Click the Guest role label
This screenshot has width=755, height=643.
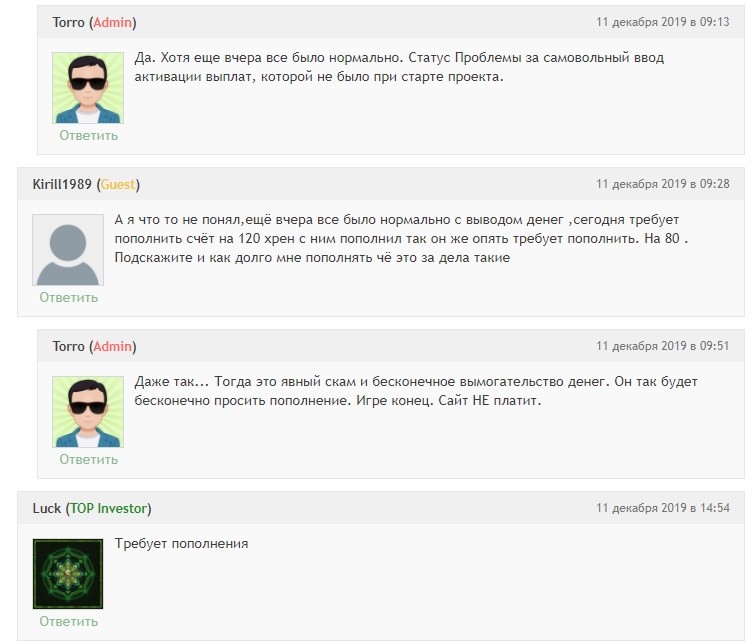(x=118, y=184)
